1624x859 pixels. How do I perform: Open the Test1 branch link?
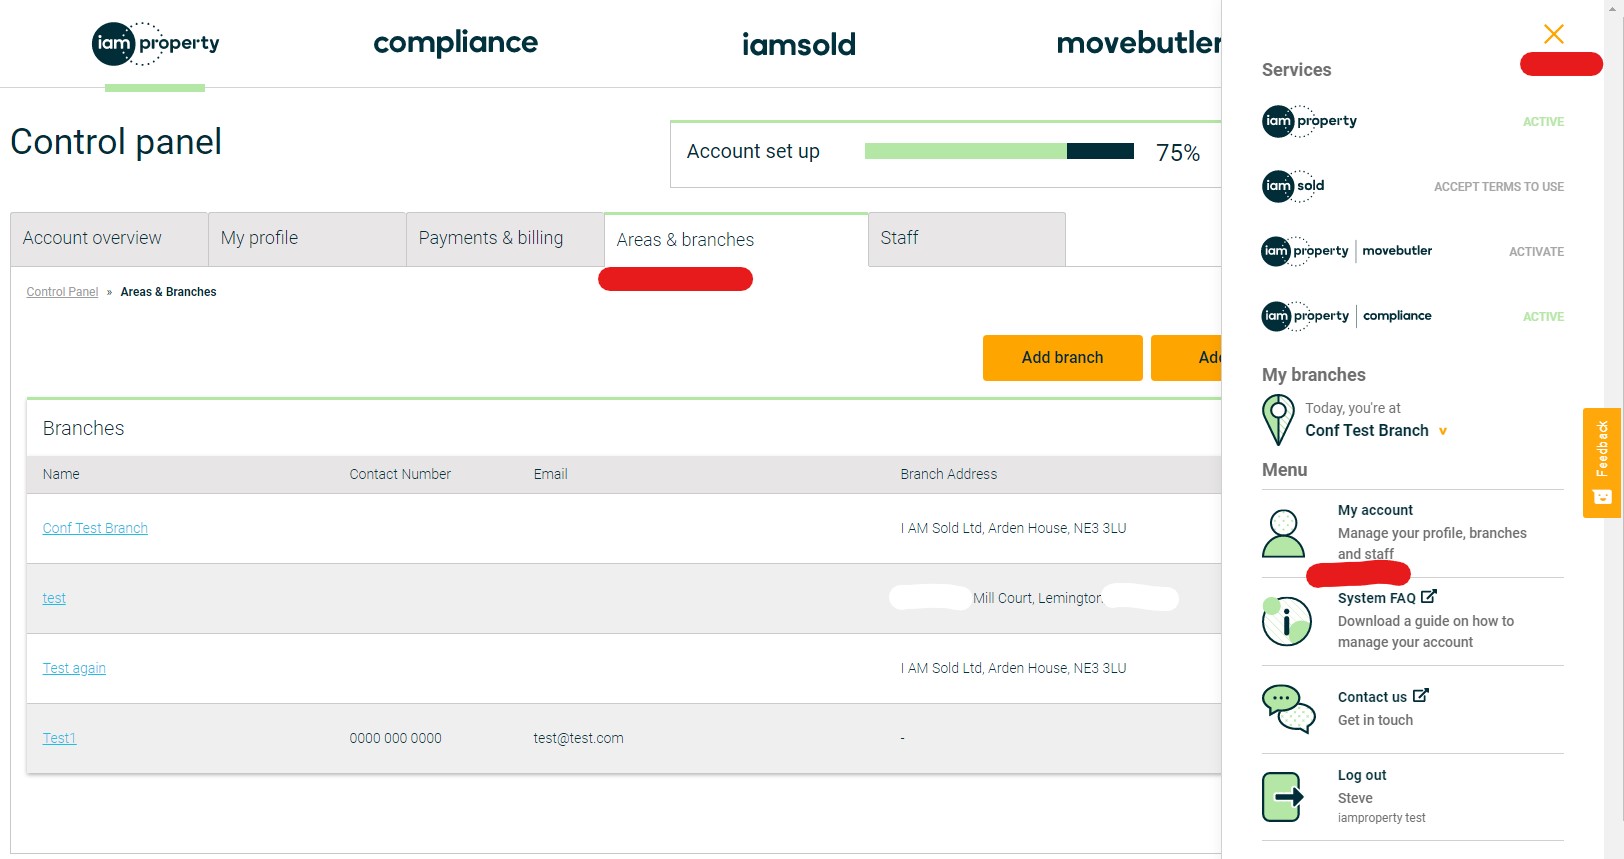59,738
